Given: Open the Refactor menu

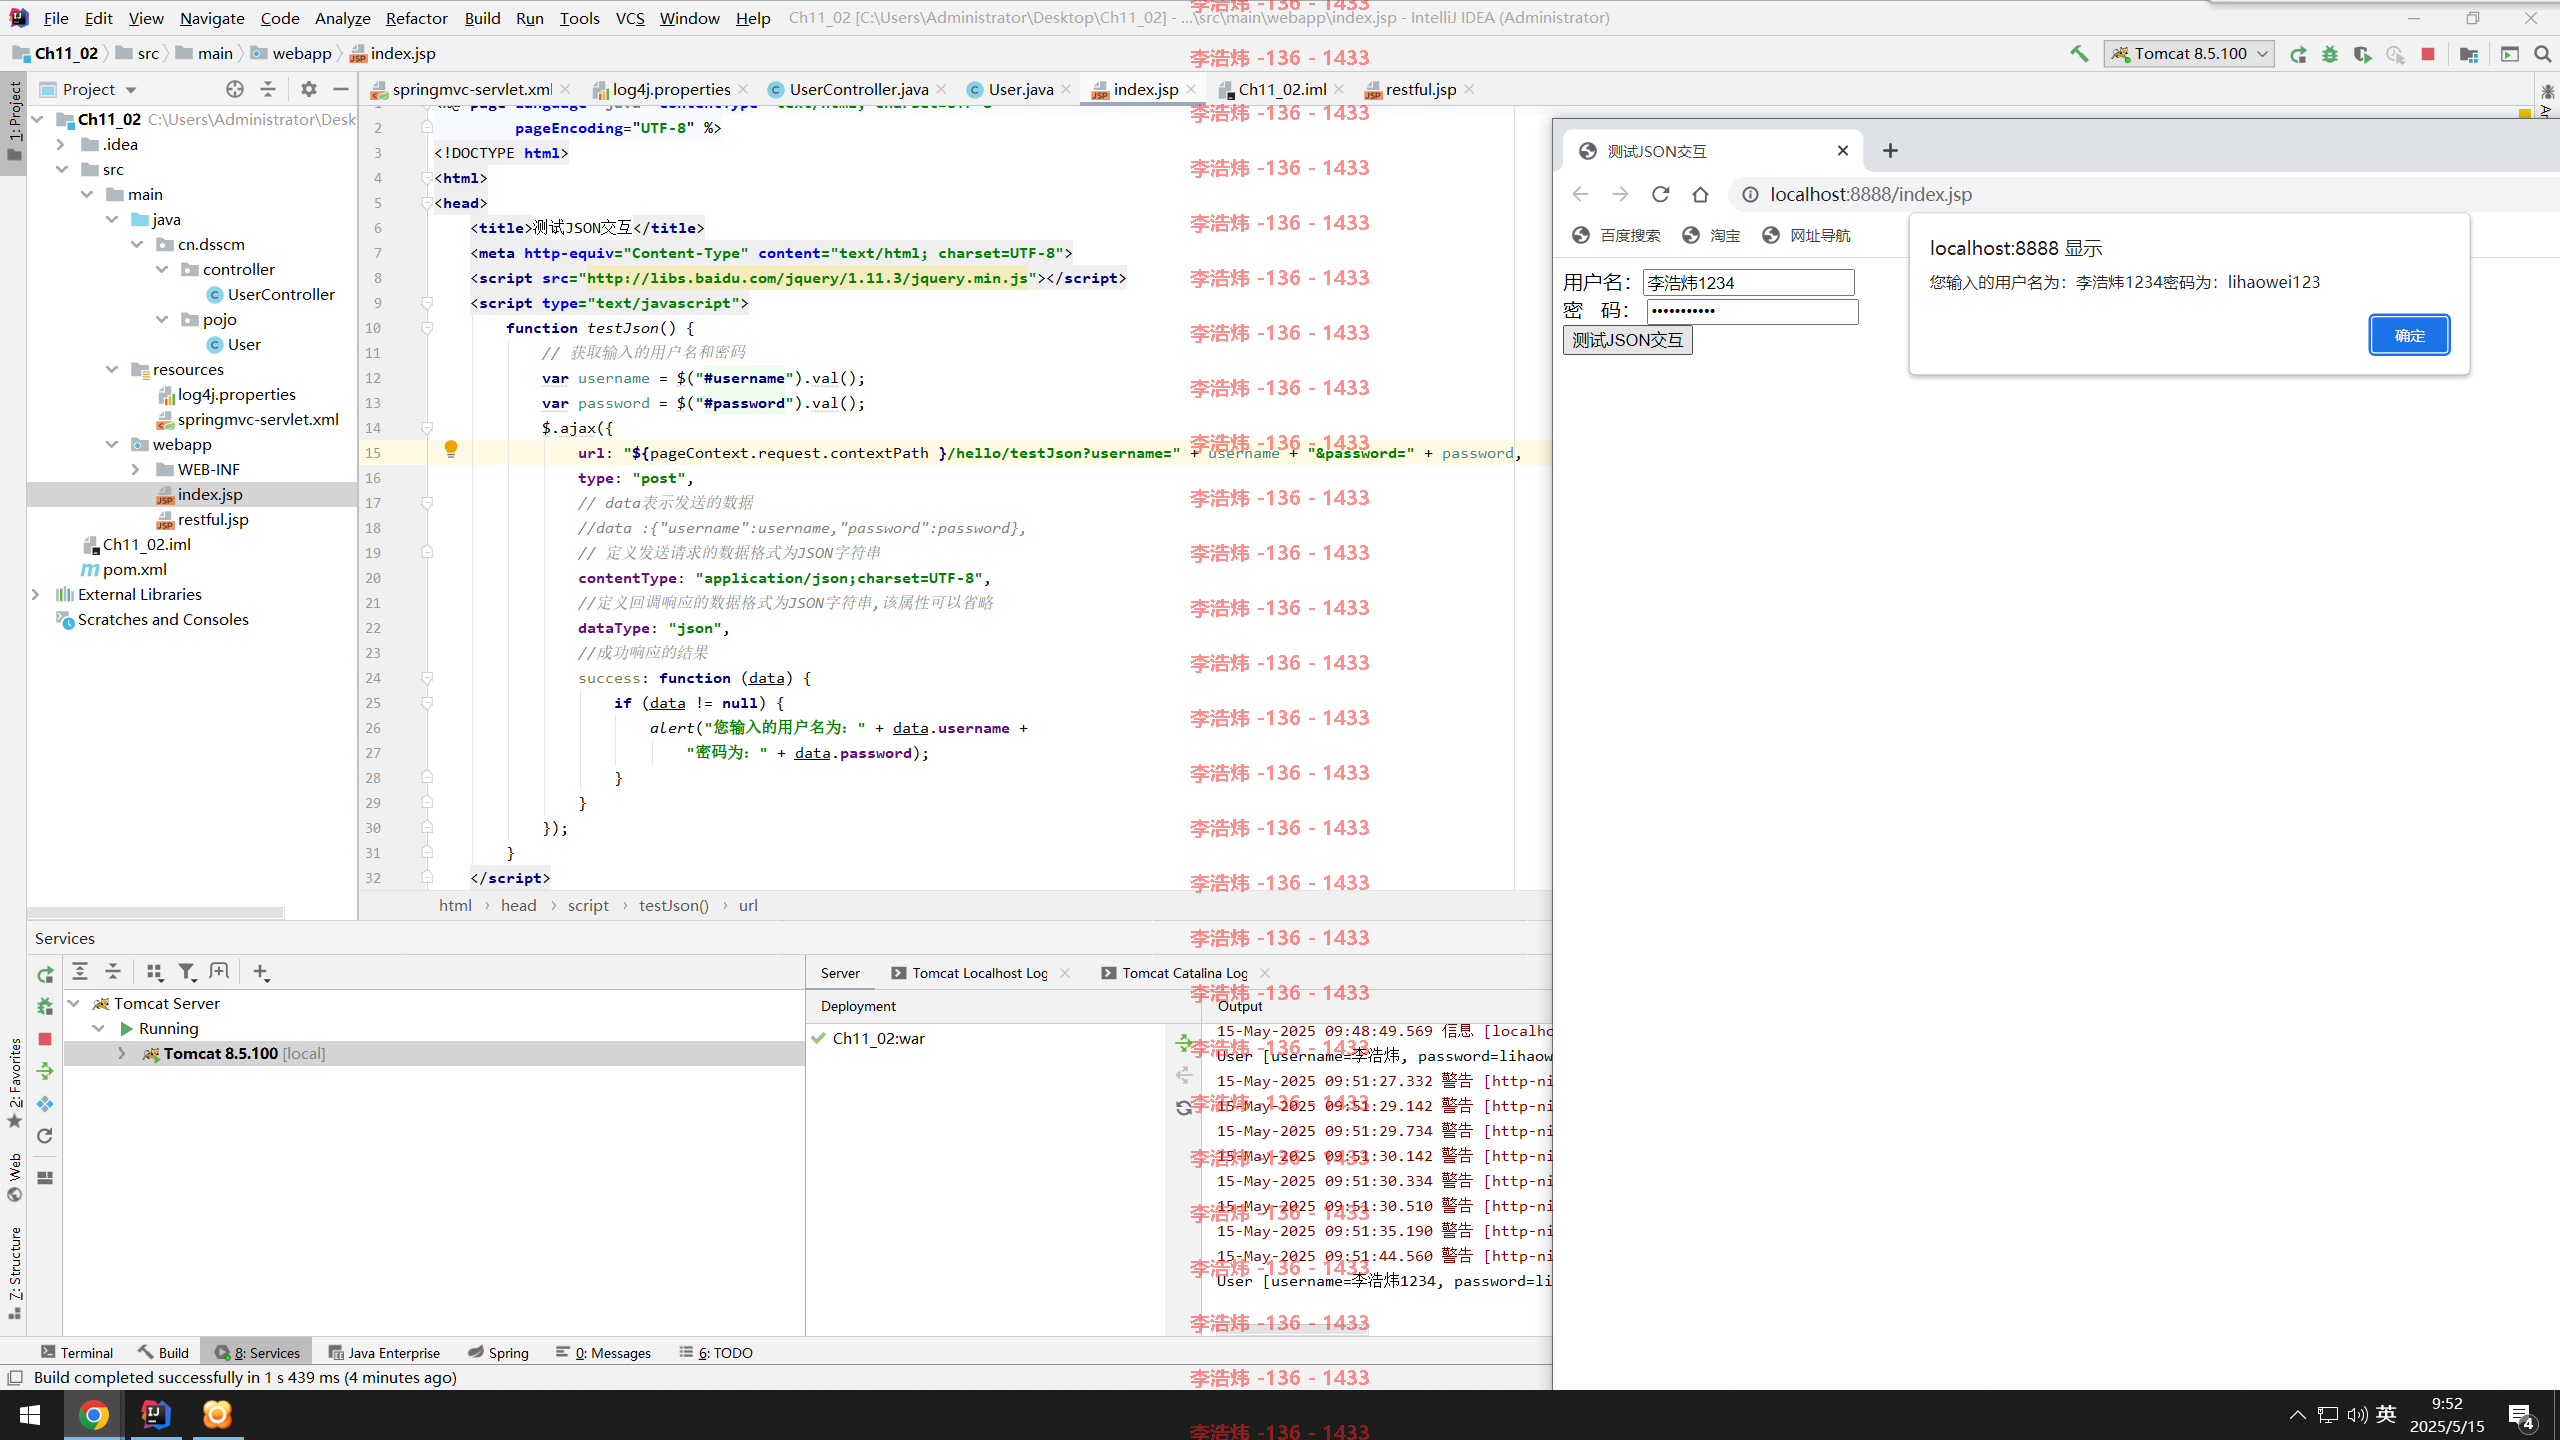Looking at the screenshot, I should [x=416, y=18].
